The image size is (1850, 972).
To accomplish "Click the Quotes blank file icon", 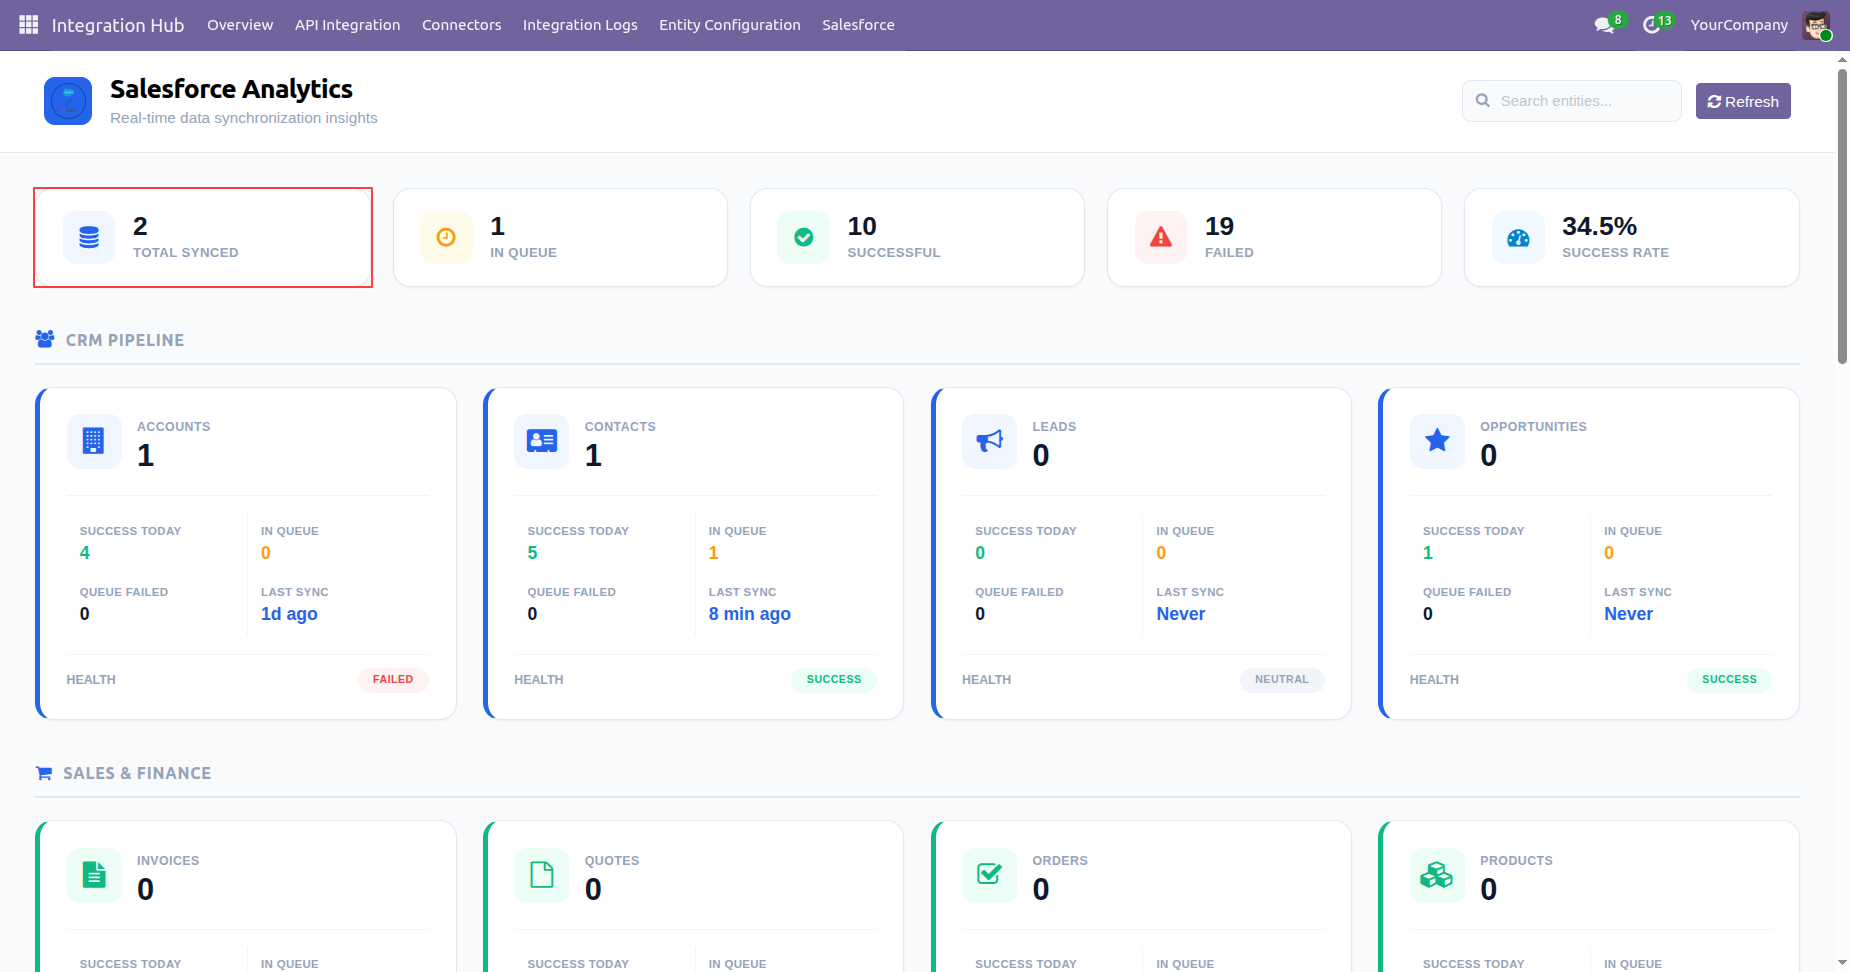I will coord(541,875).
